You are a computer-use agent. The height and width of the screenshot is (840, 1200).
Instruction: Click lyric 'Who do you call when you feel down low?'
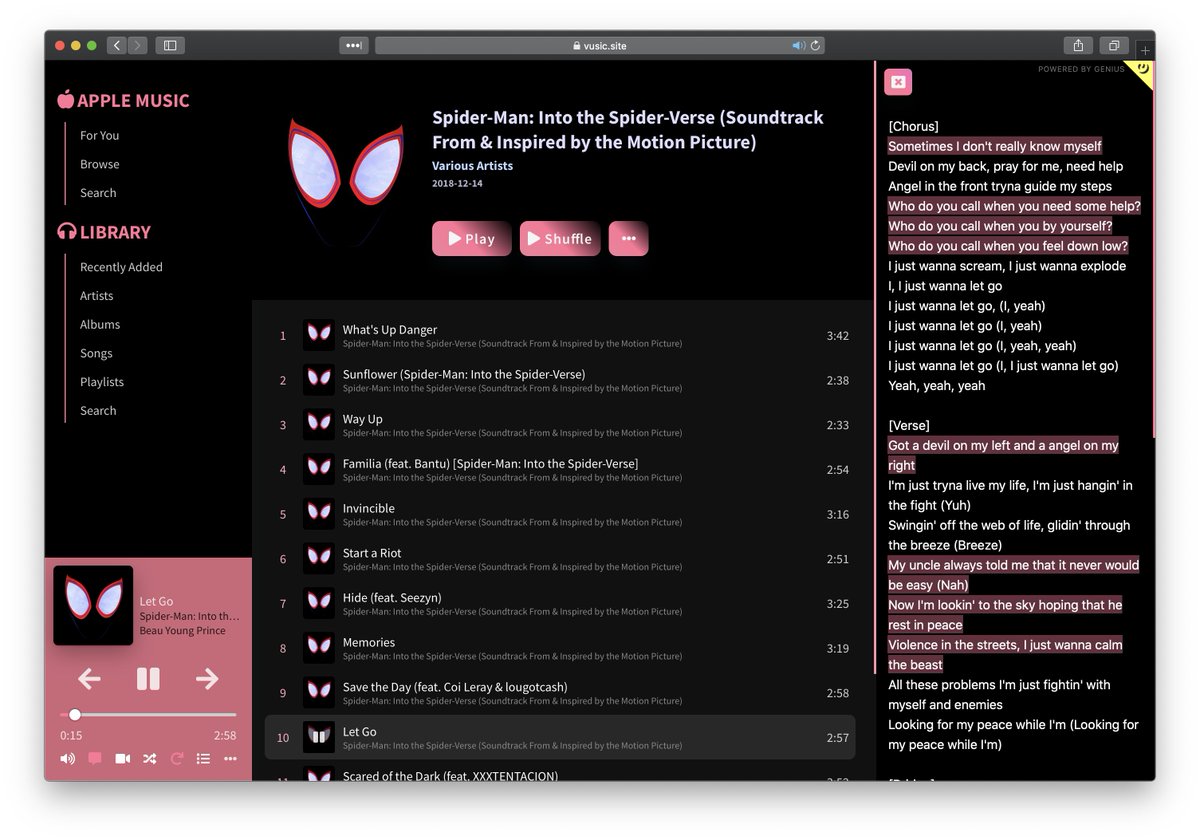1008,246
